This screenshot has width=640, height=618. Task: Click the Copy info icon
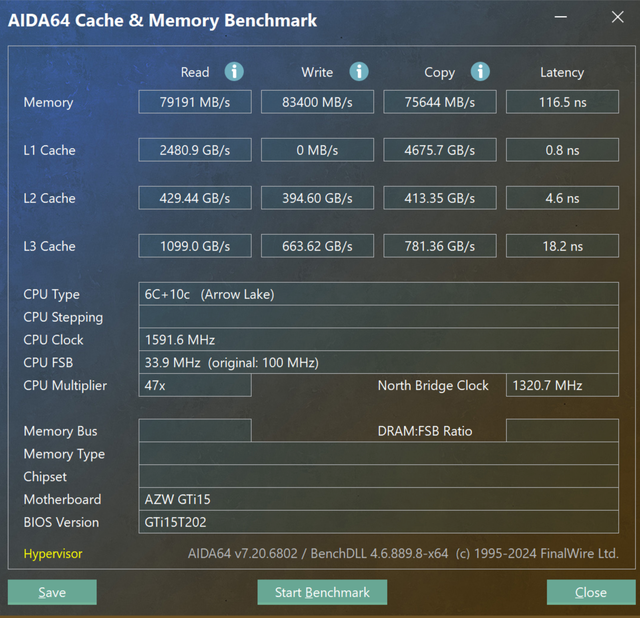(x=480, y=72)
